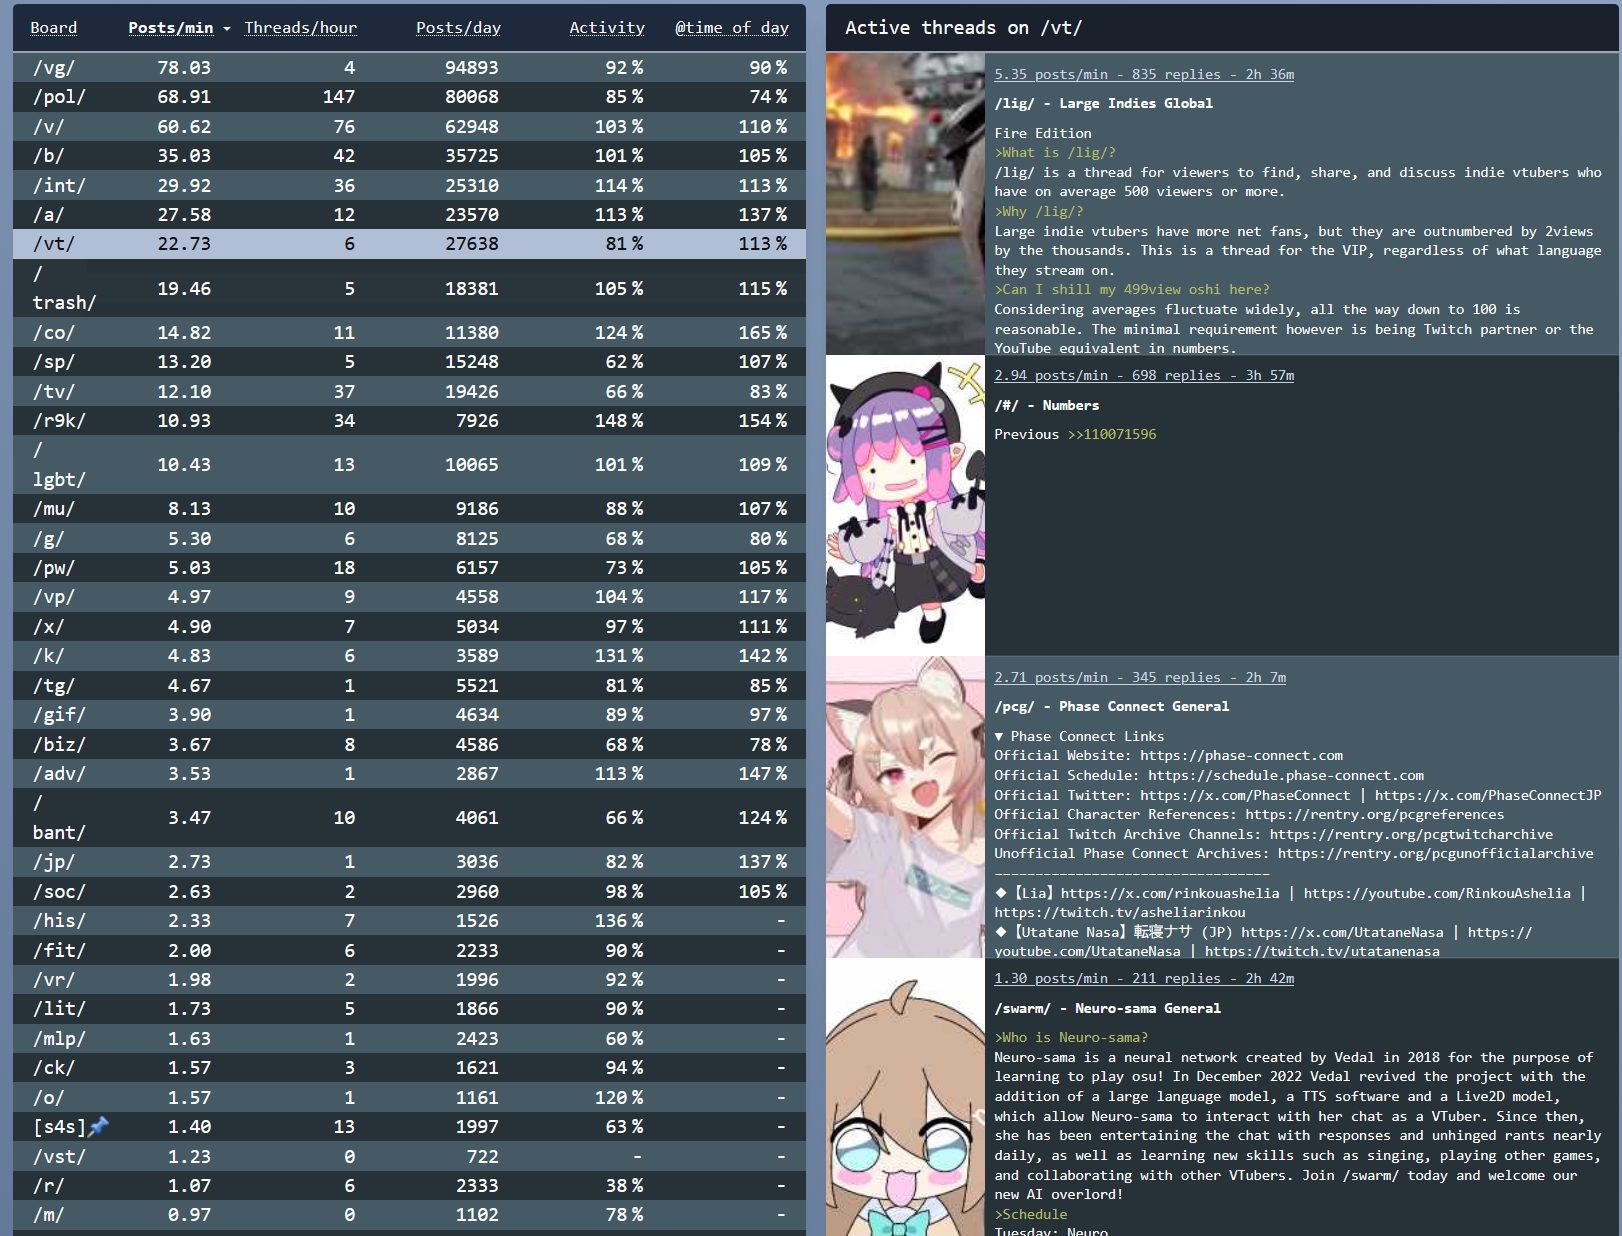The image size is (1622, 1236).
Task: Select the /tg/ board row
Action: click(x=409, y=685)
